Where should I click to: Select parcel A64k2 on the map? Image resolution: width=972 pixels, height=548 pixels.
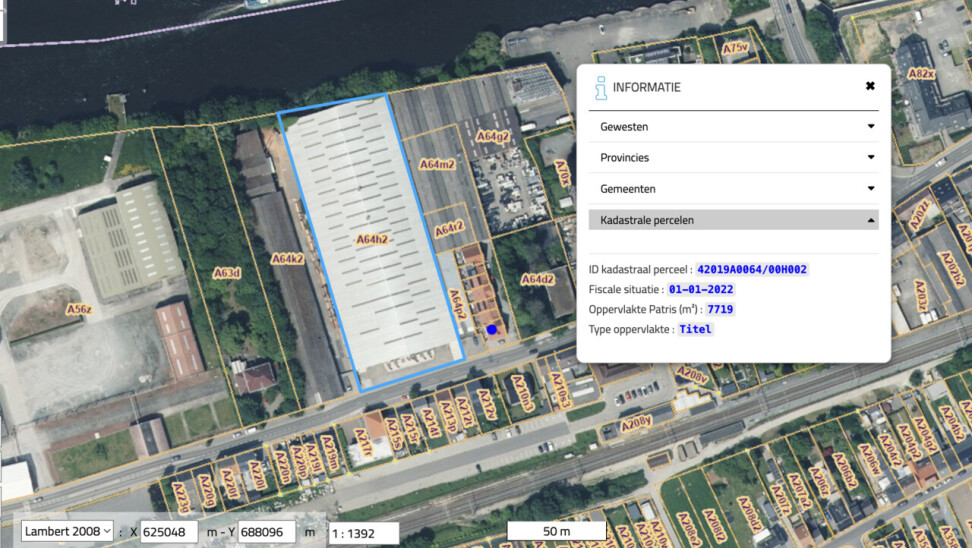287,259
